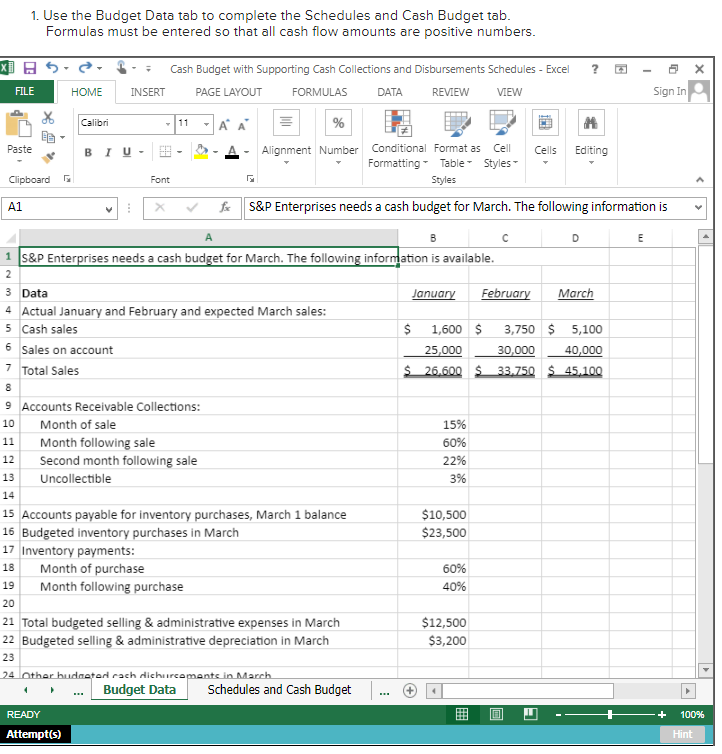
Task: Click the VIEW tab
Action: [x=509, y=92]
